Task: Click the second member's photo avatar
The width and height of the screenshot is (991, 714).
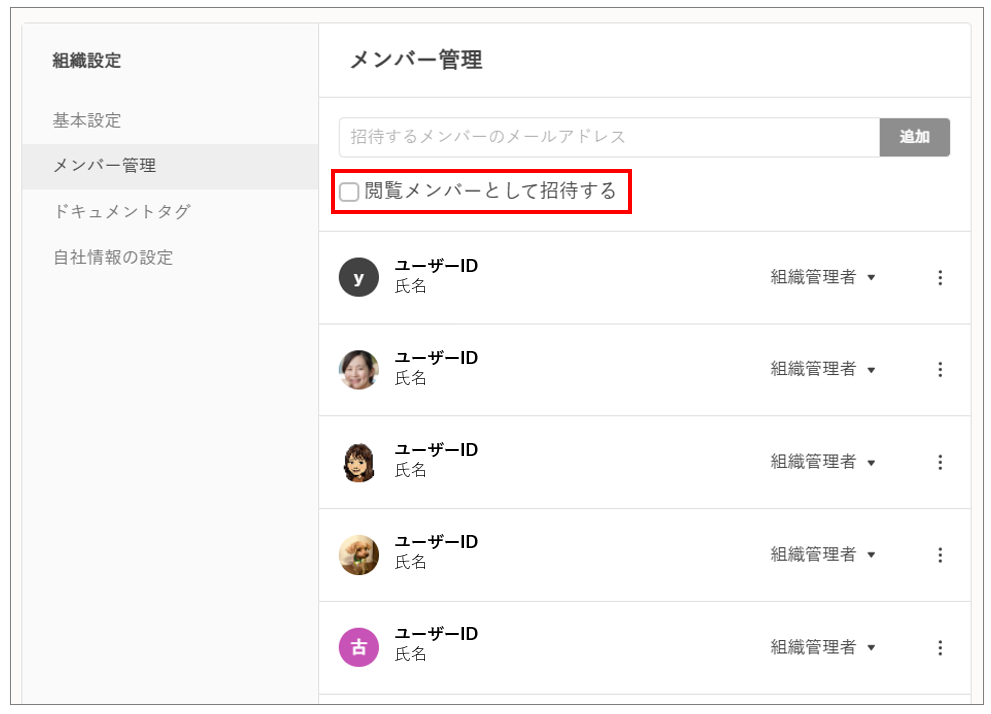Action: [359, 370]
